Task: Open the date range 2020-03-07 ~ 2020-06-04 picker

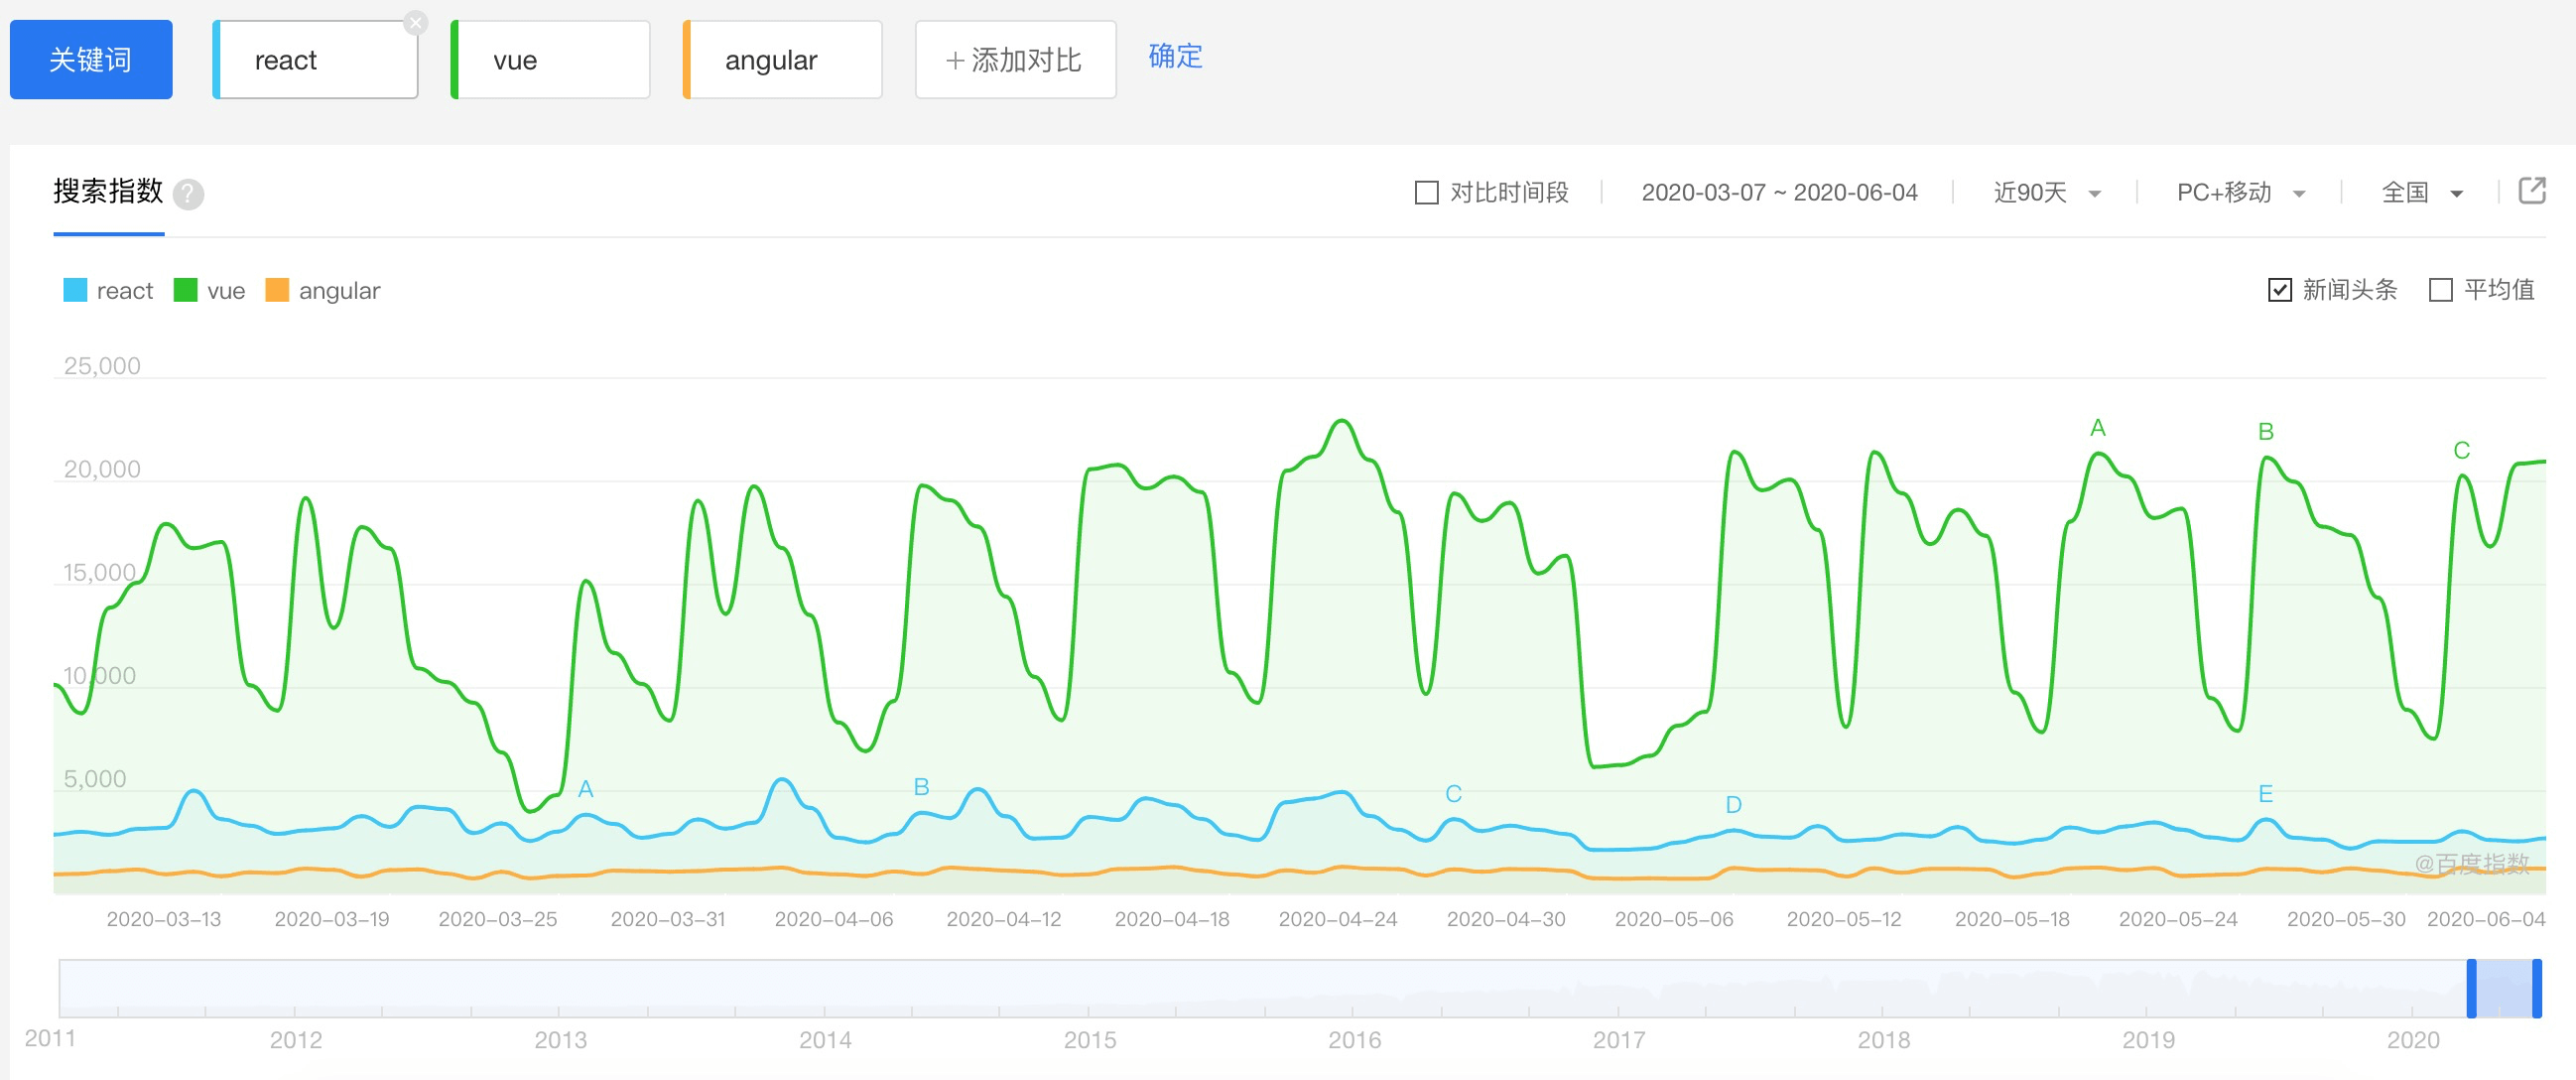Action: tap(1779, 192)
